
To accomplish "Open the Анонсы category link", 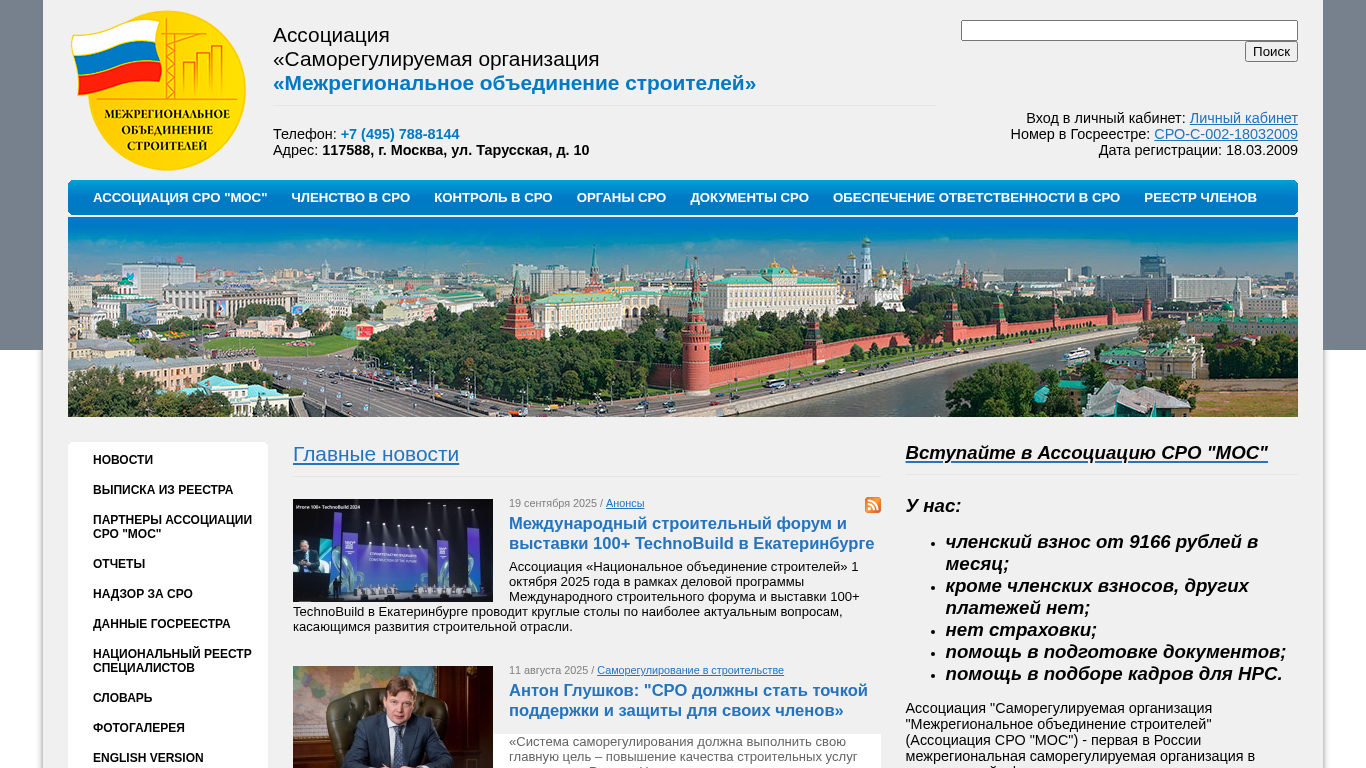I will point(625,503).
